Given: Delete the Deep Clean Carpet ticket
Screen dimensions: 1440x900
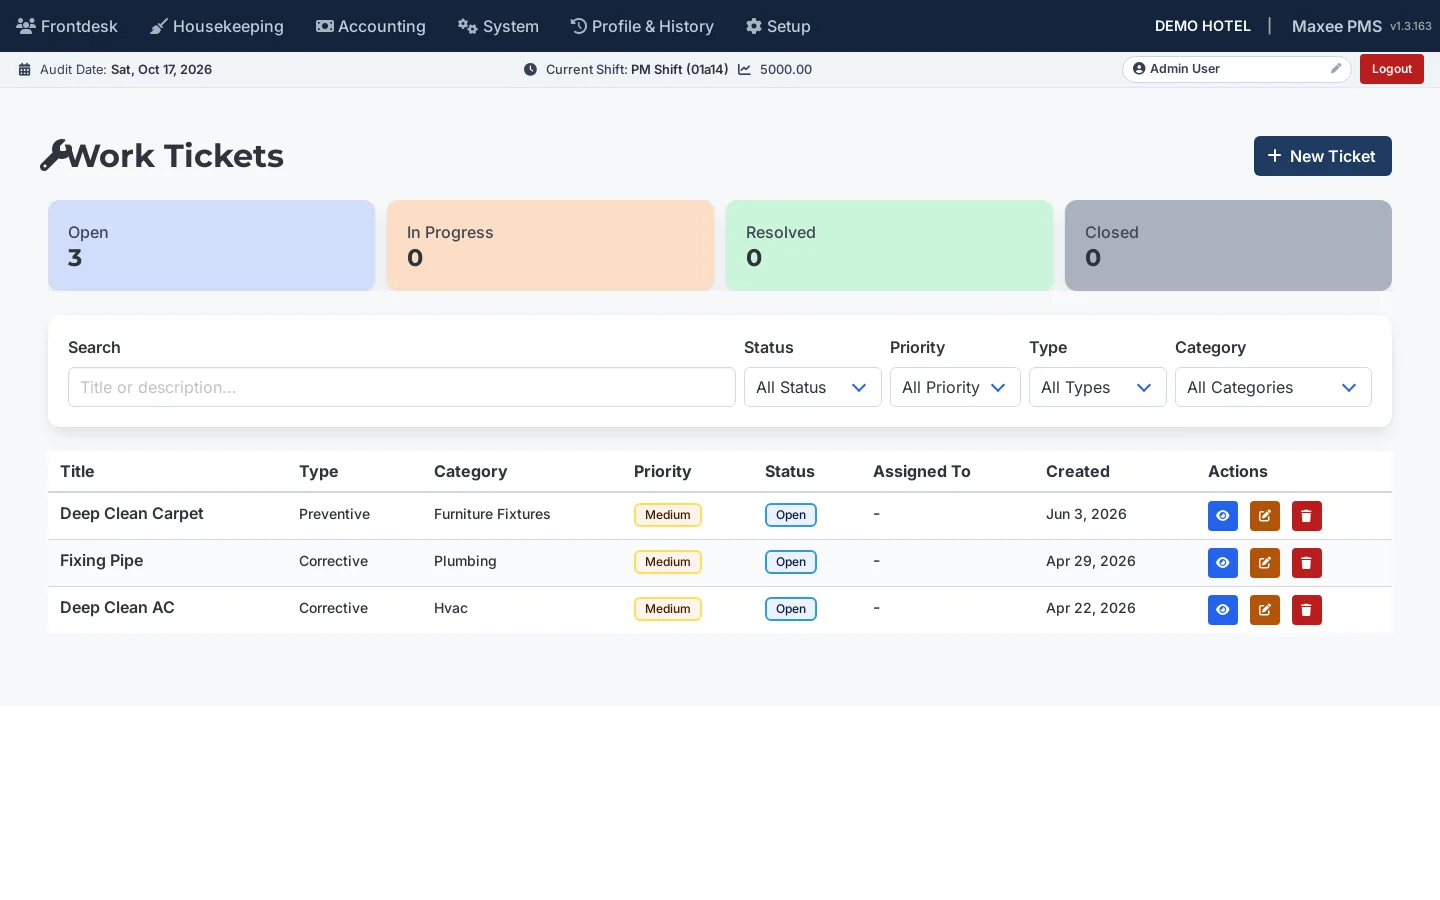Looking at the screenshot, I should [x=1307, y=516].
